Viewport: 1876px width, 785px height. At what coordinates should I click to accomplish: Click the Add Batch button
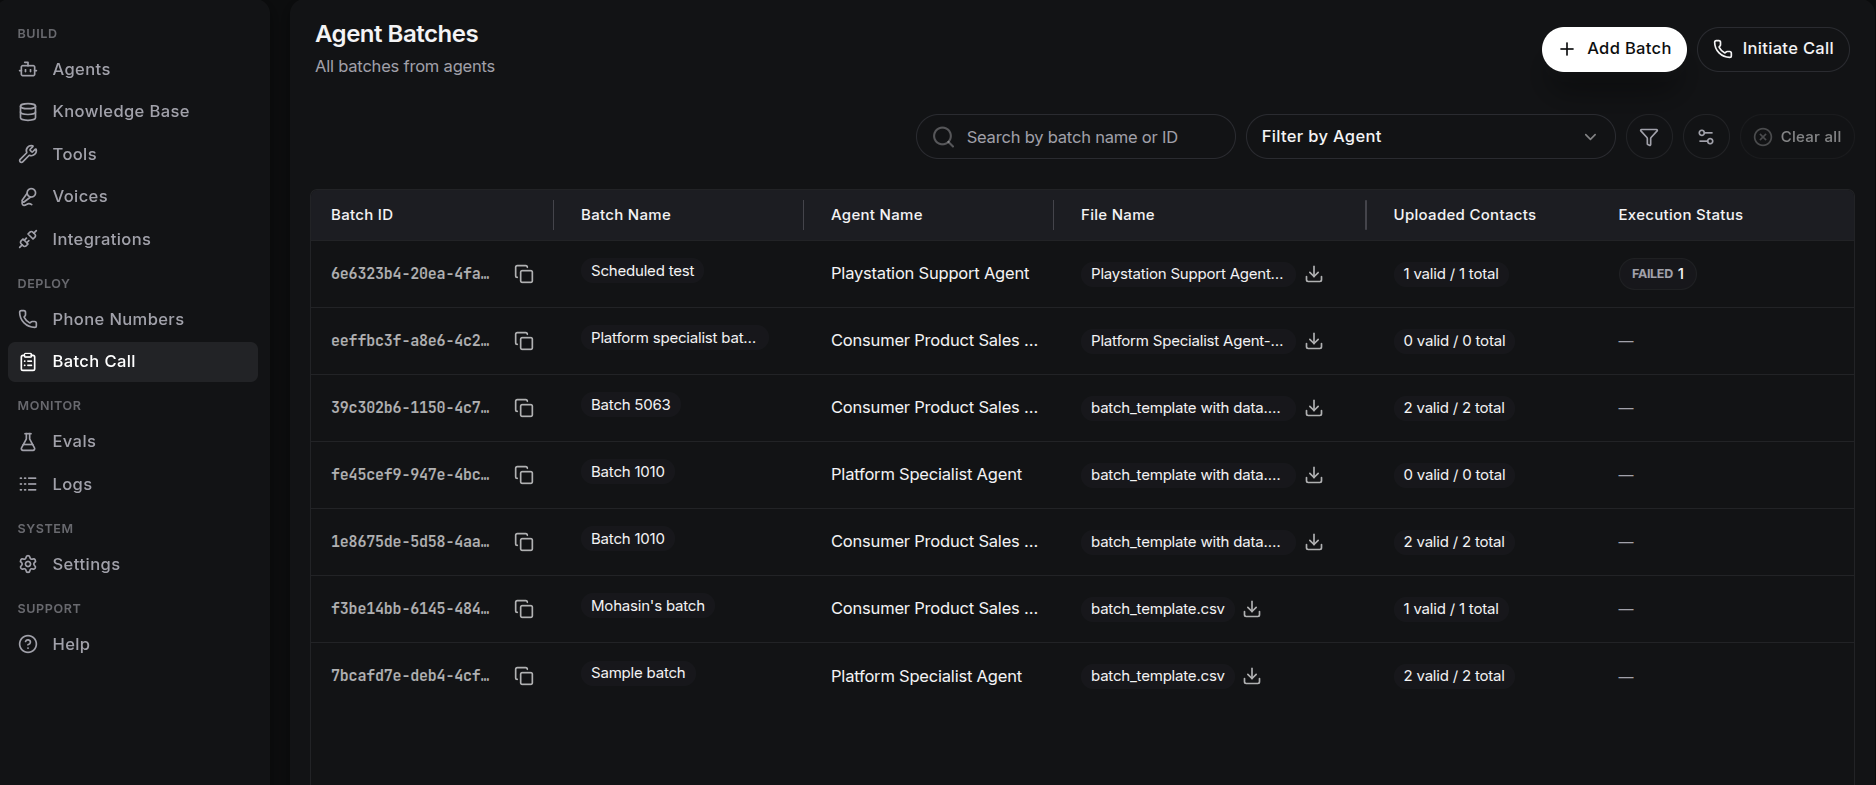click(x=1614, y=49)
